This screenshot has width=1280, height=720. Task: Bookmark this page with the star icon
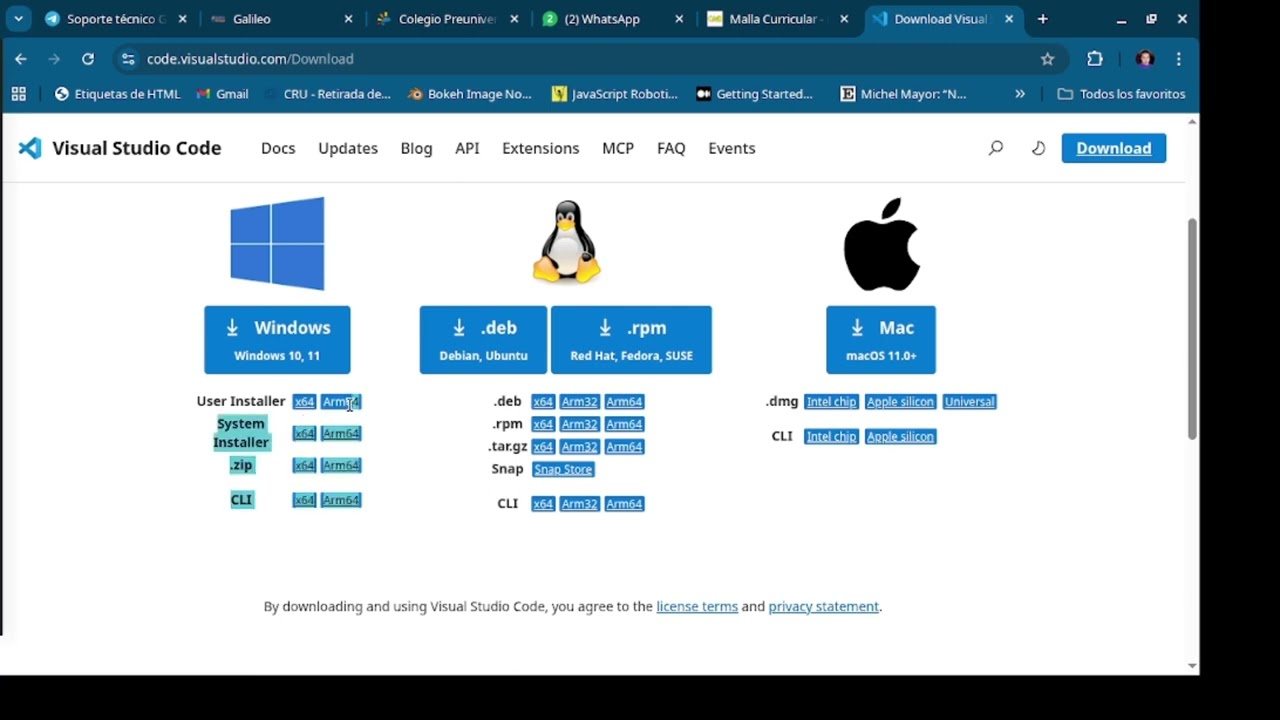pyautogui.click(x=1047, y=59)
